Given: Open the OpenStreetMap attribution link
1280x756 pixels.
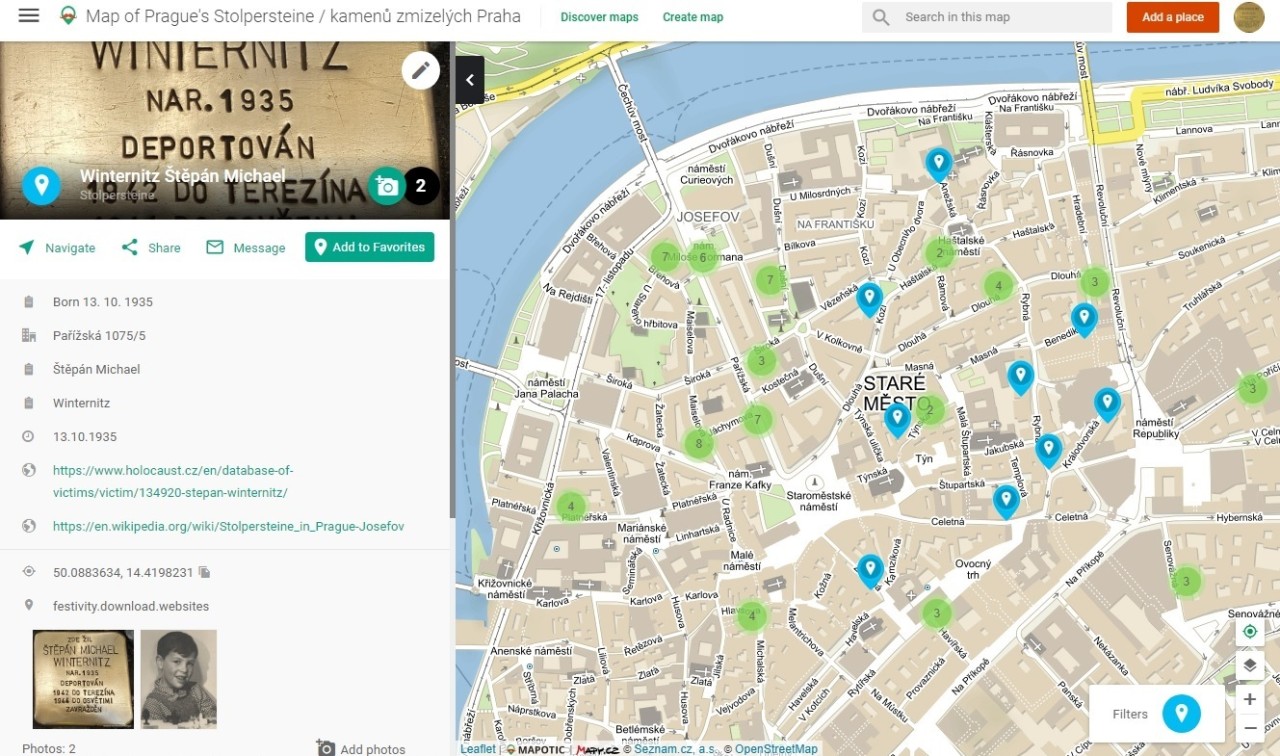Looking at the screenshot, I should pos(776,749).
